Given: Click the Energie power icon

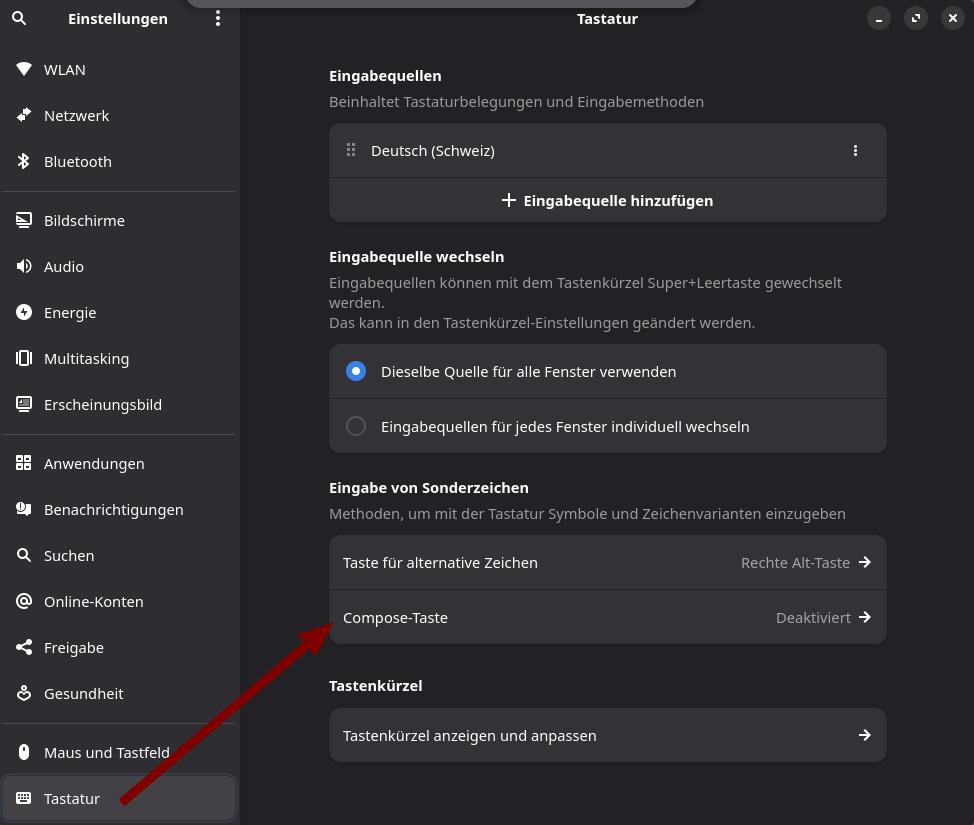Looking at the screenshot, I should (24, 312).
